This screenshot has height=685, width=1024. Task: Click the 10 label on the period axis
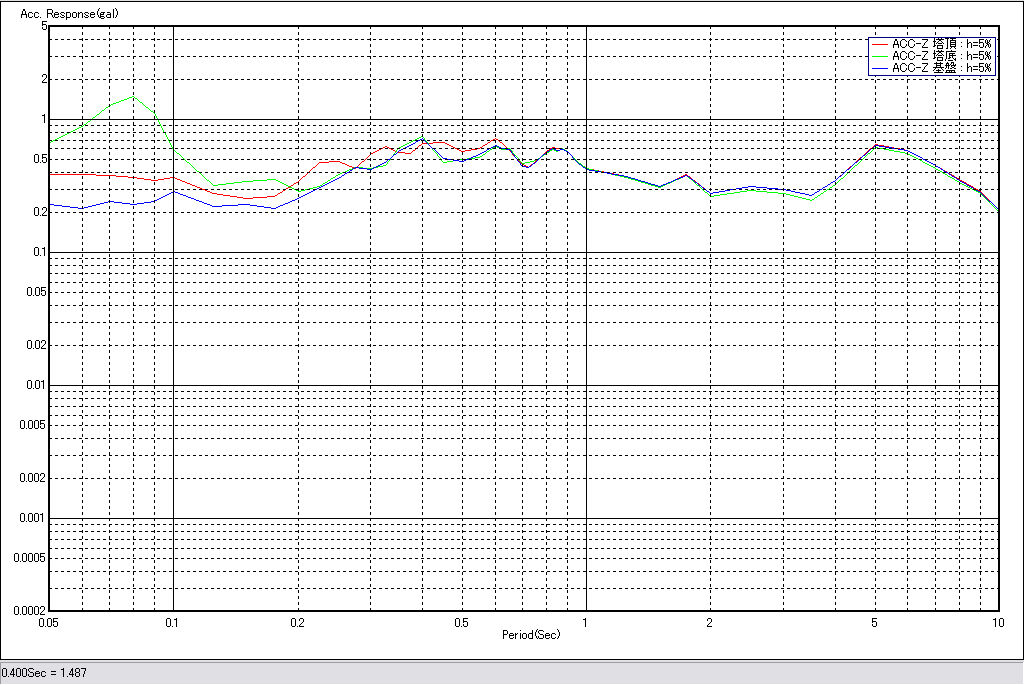pyautogui.click(x=996, y=622)
